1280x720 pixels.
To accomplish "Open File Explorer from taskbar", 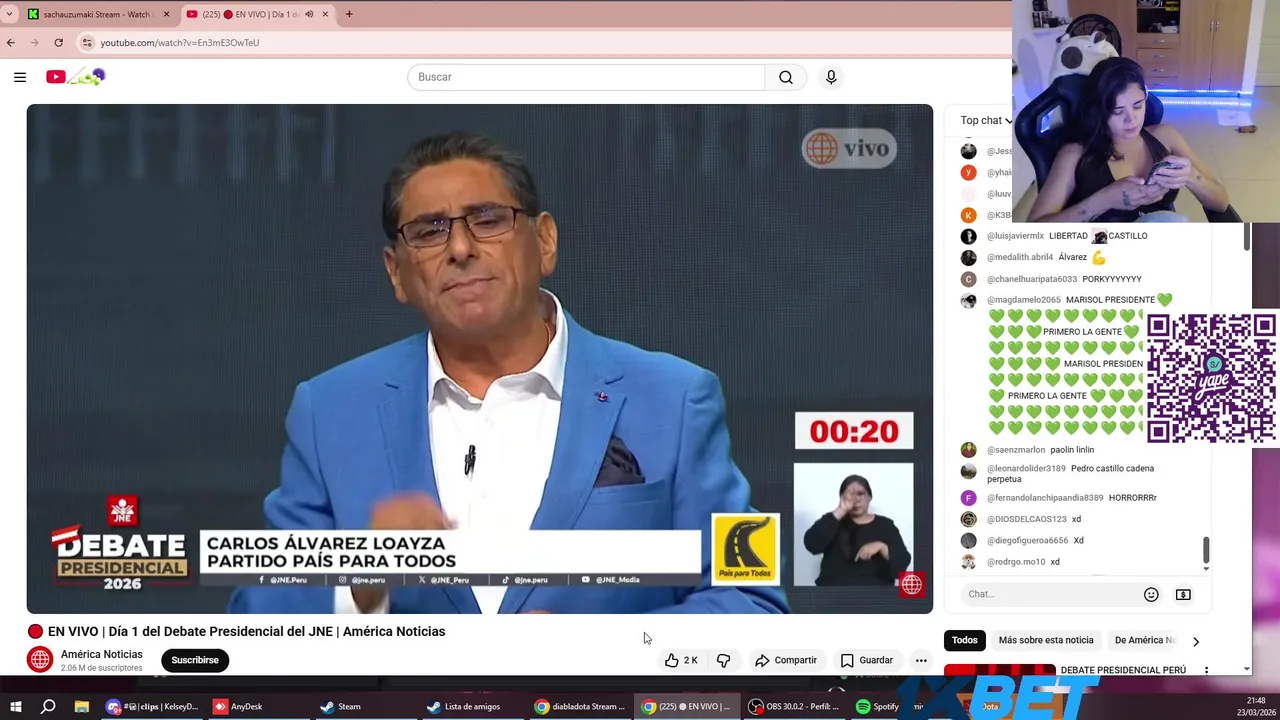I will click(82, 706).
